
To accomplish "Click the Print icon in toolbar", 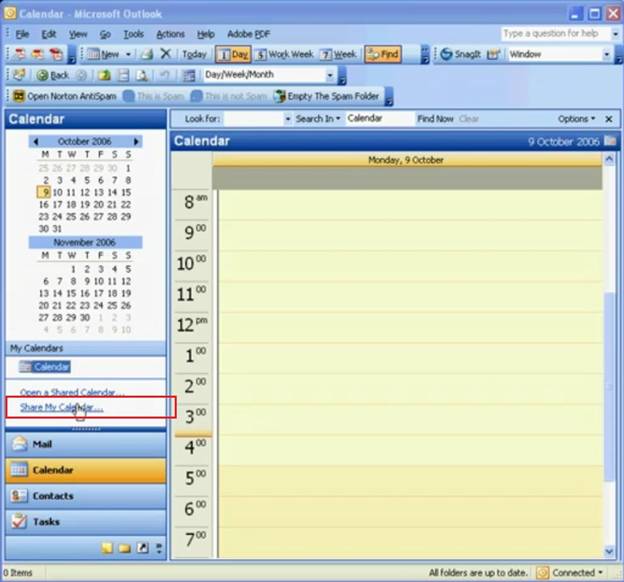I will pos(147,54).
